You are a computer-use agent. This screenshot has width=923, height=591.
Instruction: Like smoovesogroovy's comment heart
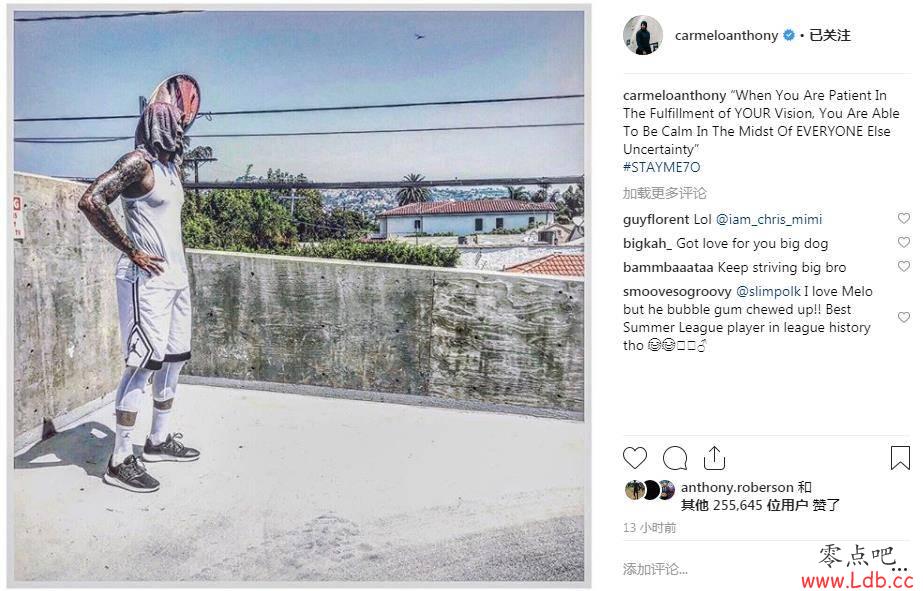[904, 317]
